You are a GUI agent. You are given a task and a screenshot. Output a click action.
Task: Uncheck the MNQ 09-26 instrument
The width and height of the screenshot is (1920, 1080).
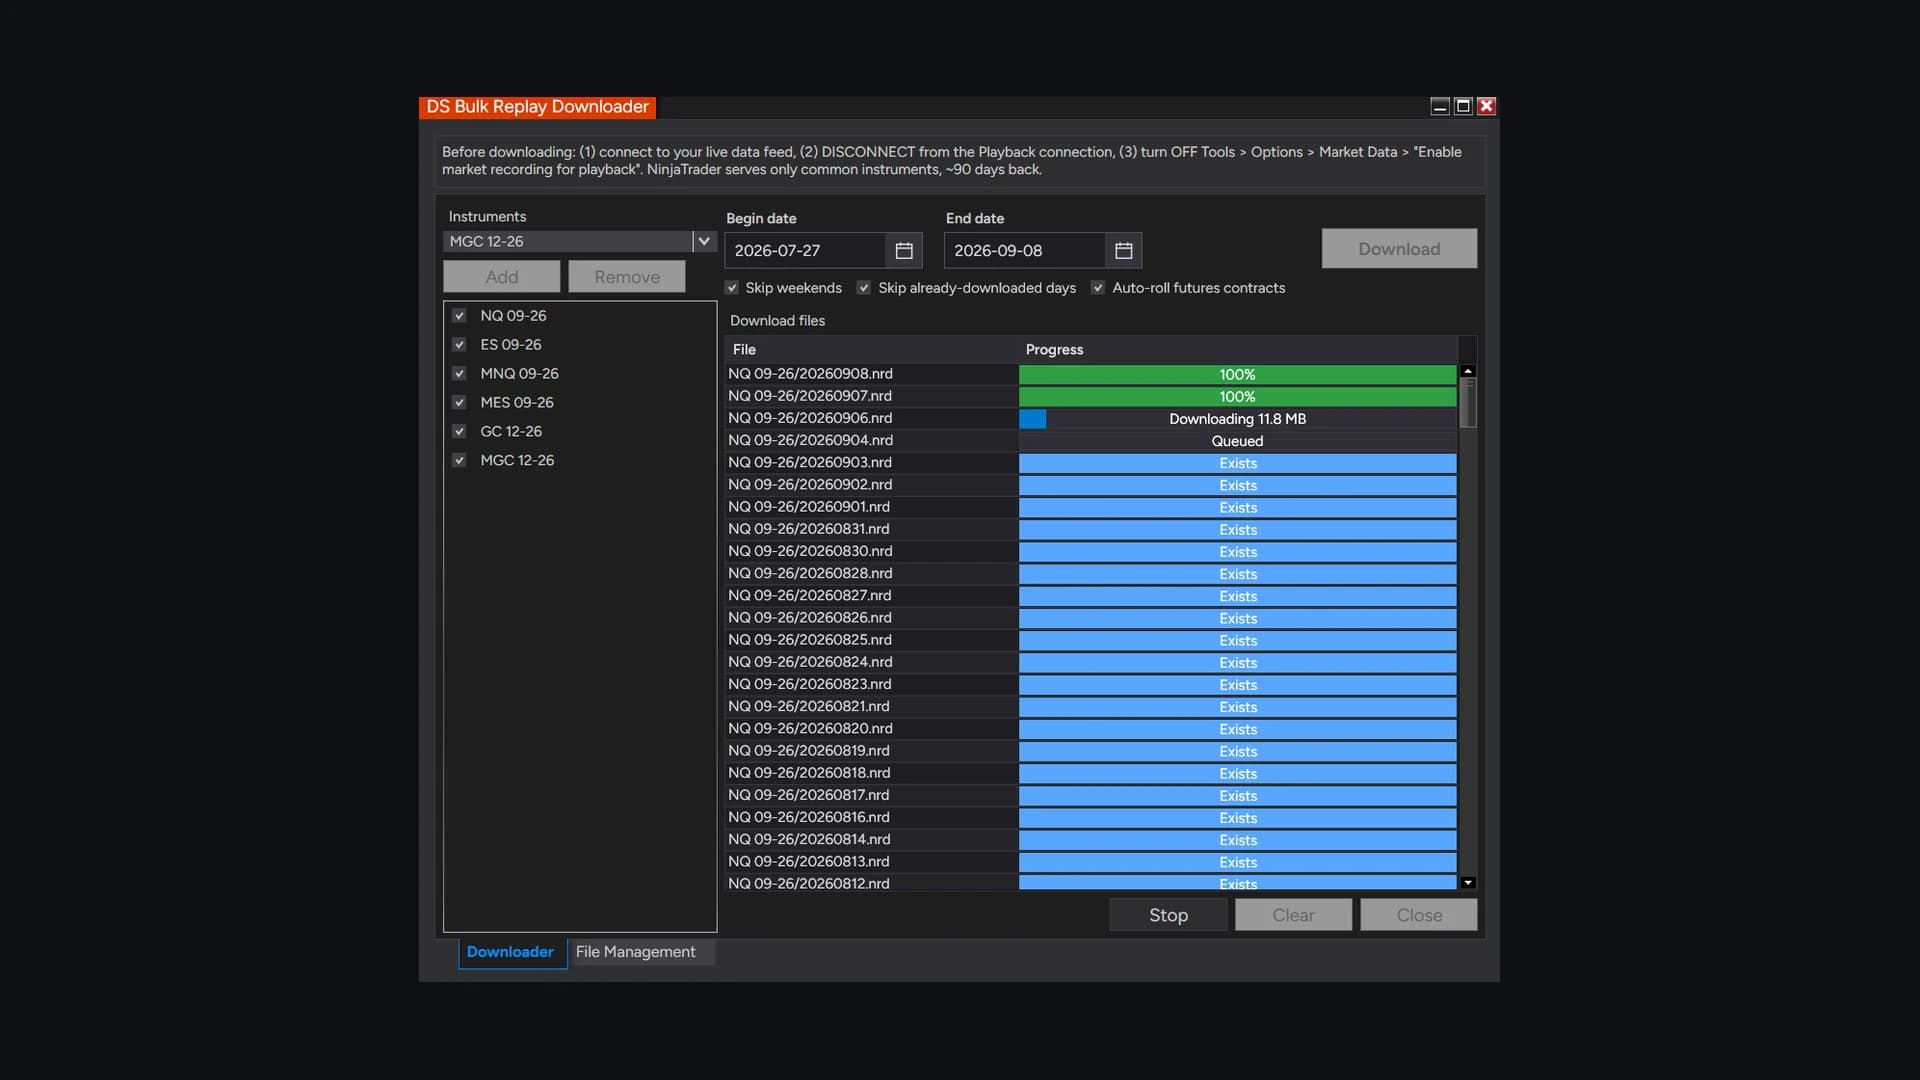459,374
